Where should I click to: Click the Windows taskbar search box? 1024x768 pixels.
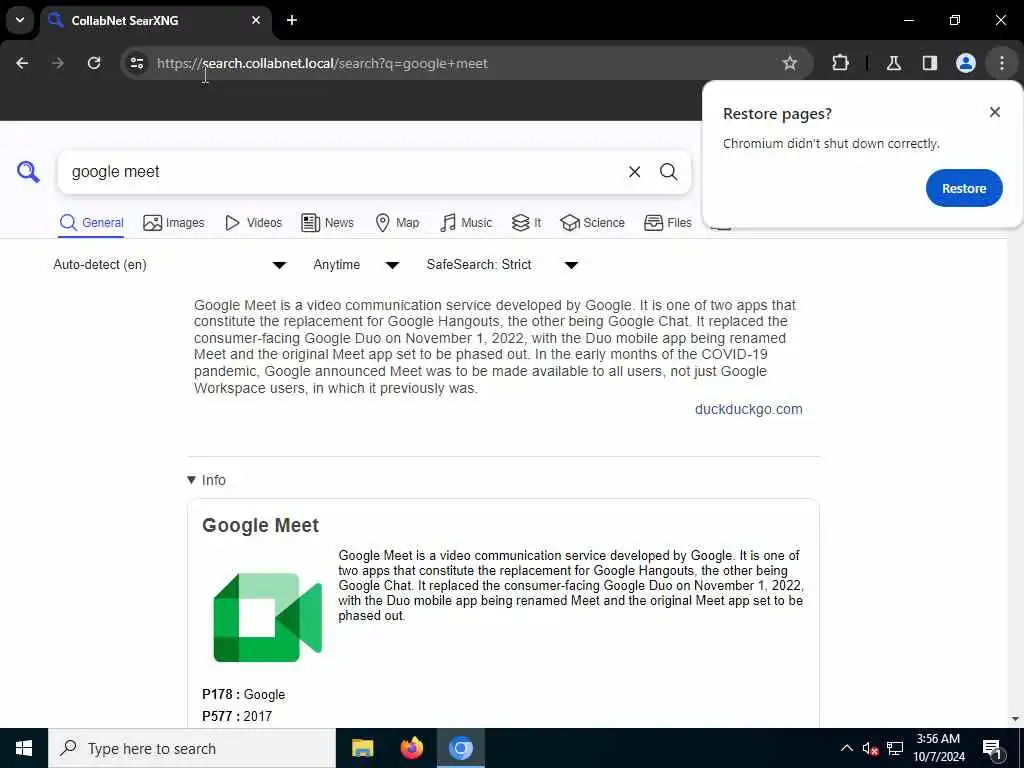click(x=192, y=748)
